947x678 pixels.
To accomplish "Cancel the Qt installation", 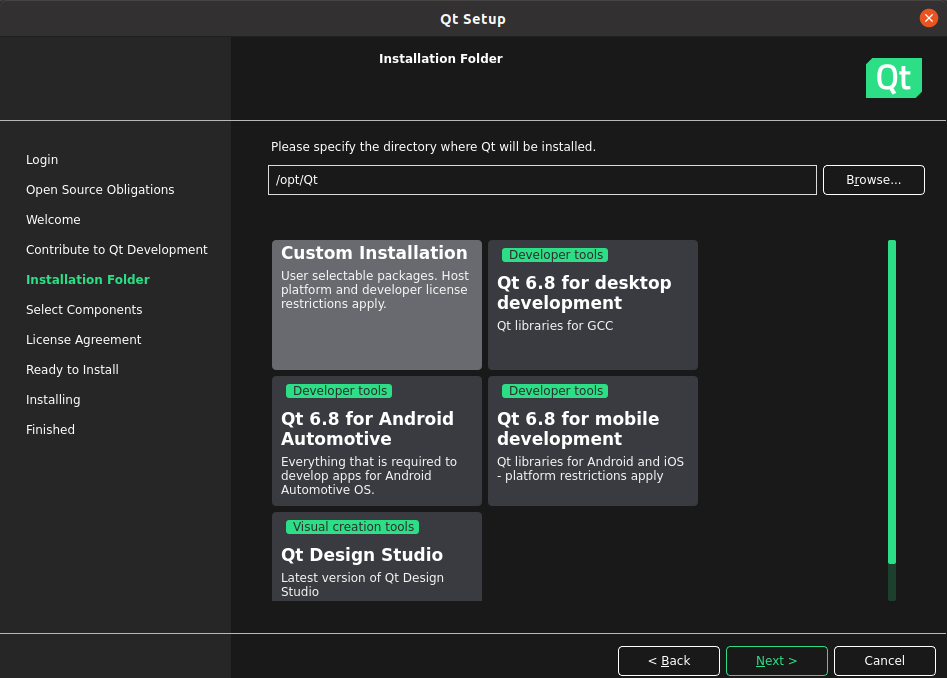I will click(x=884, y=661).
